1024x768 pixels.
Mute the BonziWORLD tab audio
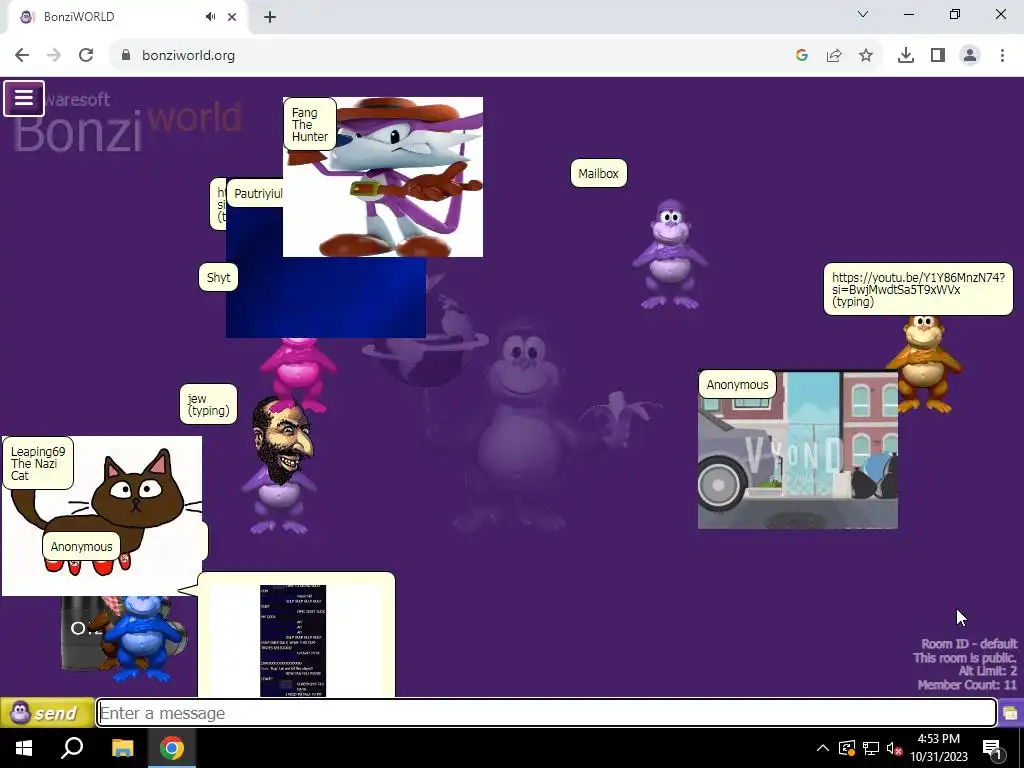[x=210, y=17]
